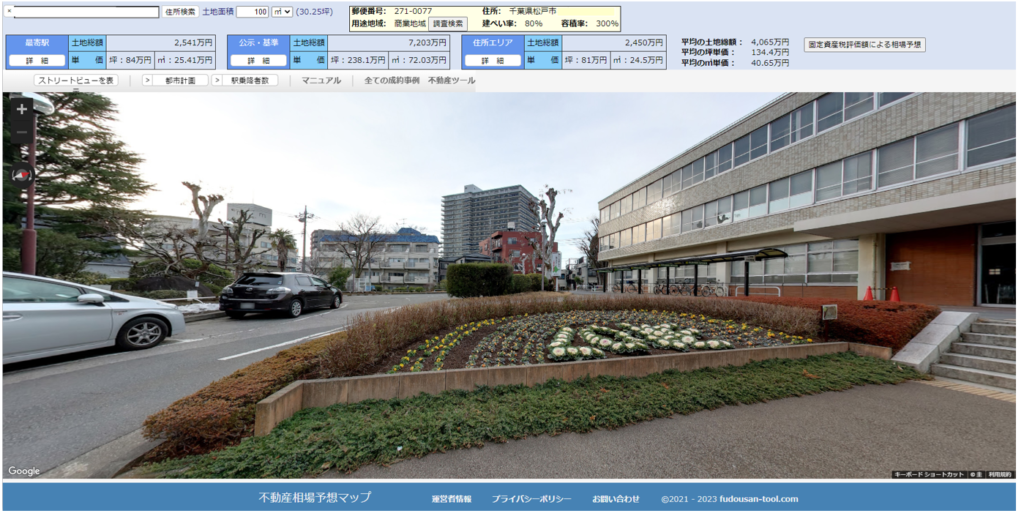Image resolution: width=1024 pixels, height=516 pixels.
Task: Open 詳細 under 住所エリア
Action: (492, 61)
